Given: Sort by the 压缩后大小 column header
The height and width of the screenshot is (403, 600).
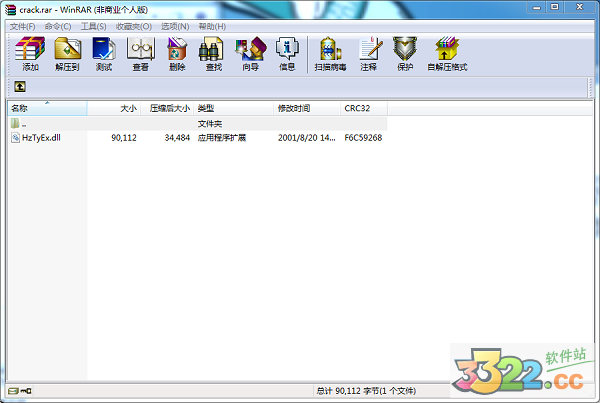Looking at the screenshot, I should (x=167, y=108).
